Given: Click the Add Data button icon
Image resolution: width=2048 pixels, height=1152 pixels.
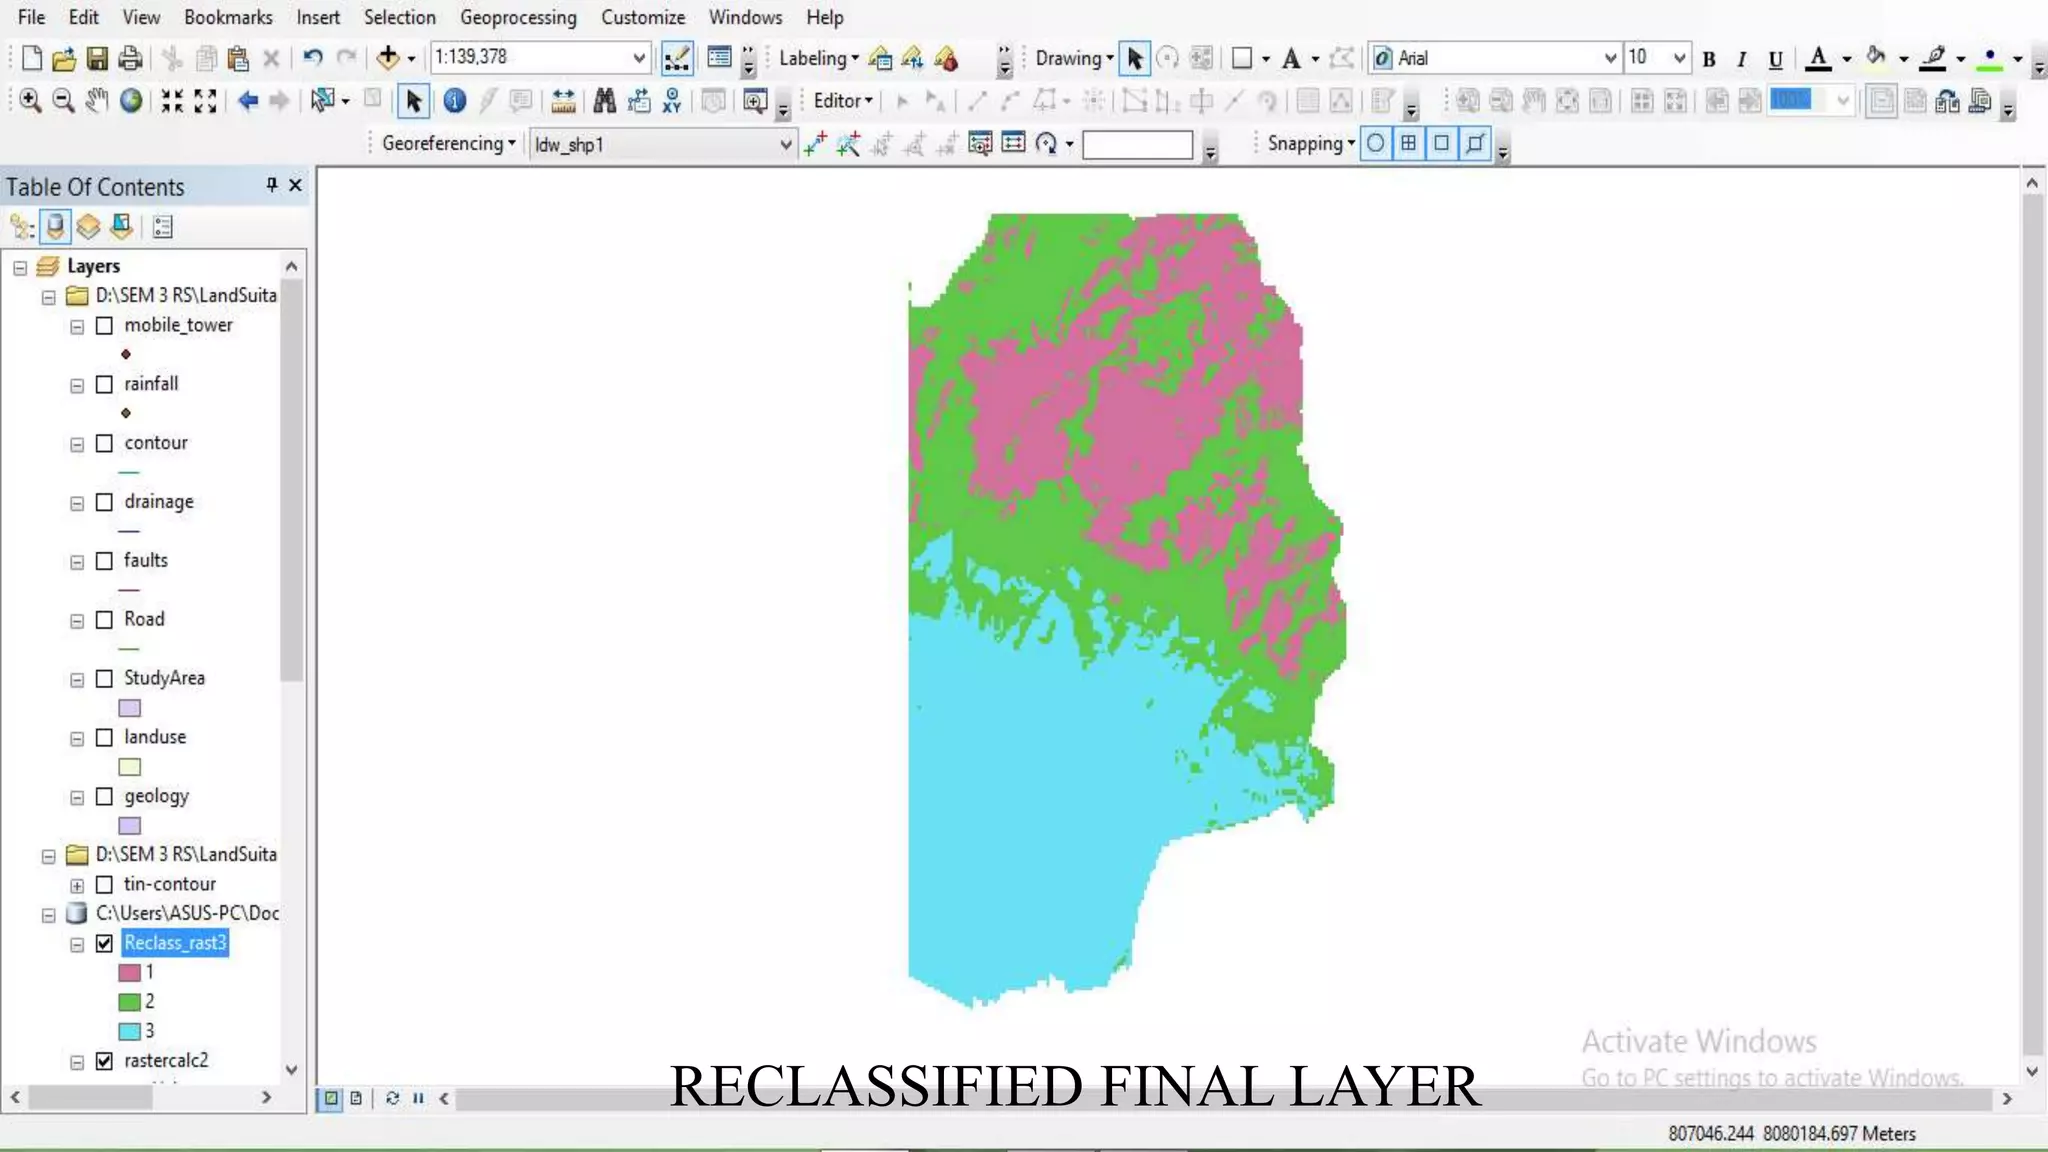Looking at the screenshot, I should point(387,58).
